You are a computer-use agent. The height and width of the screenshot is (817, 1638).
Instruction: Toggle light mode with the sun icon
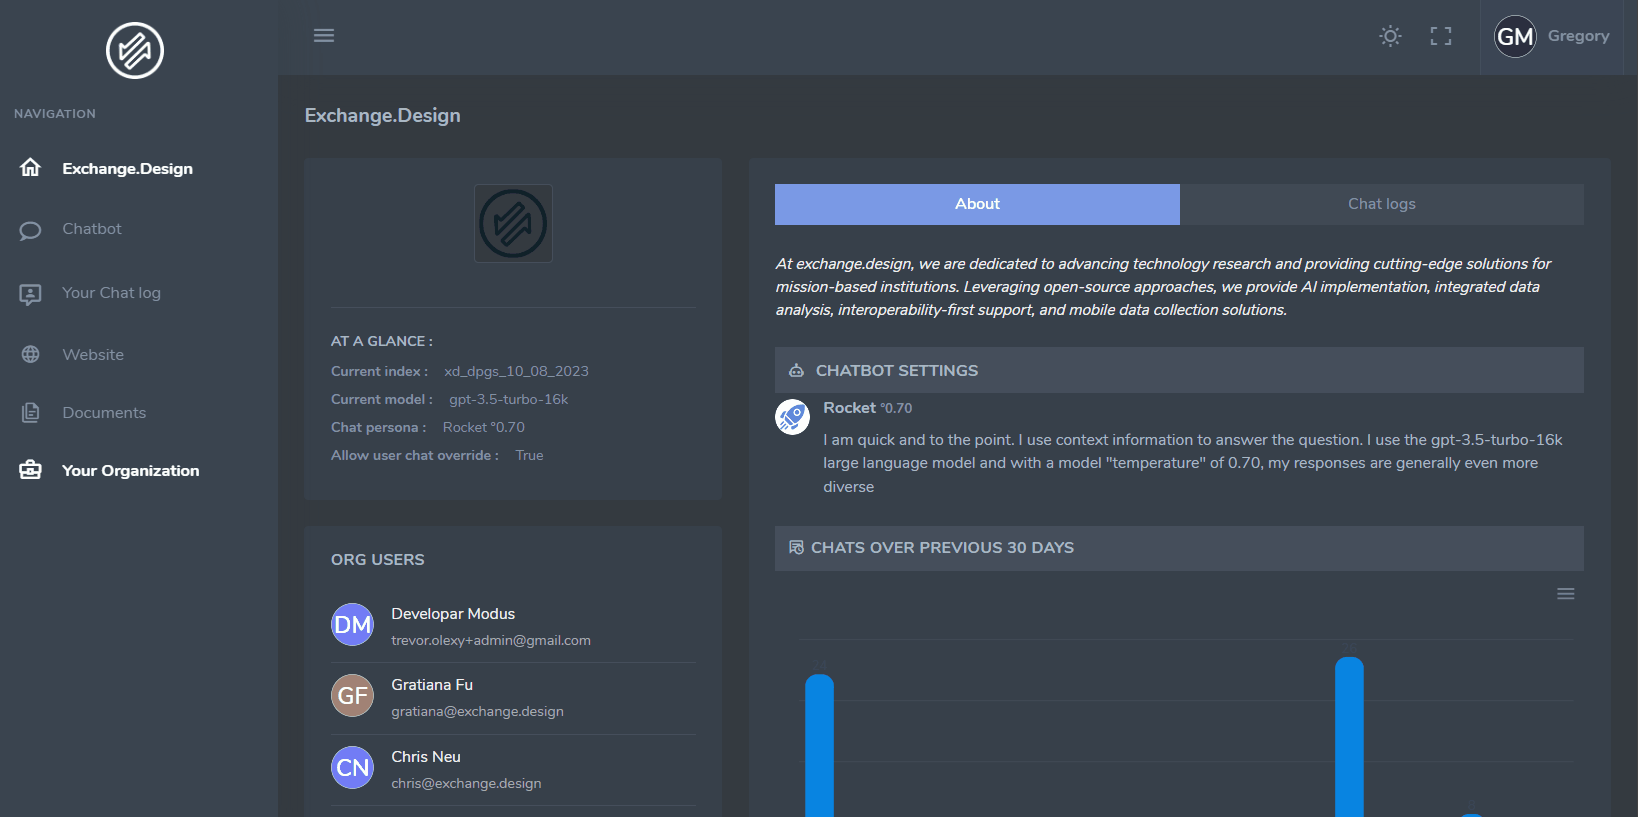[x=1390, y=36]
